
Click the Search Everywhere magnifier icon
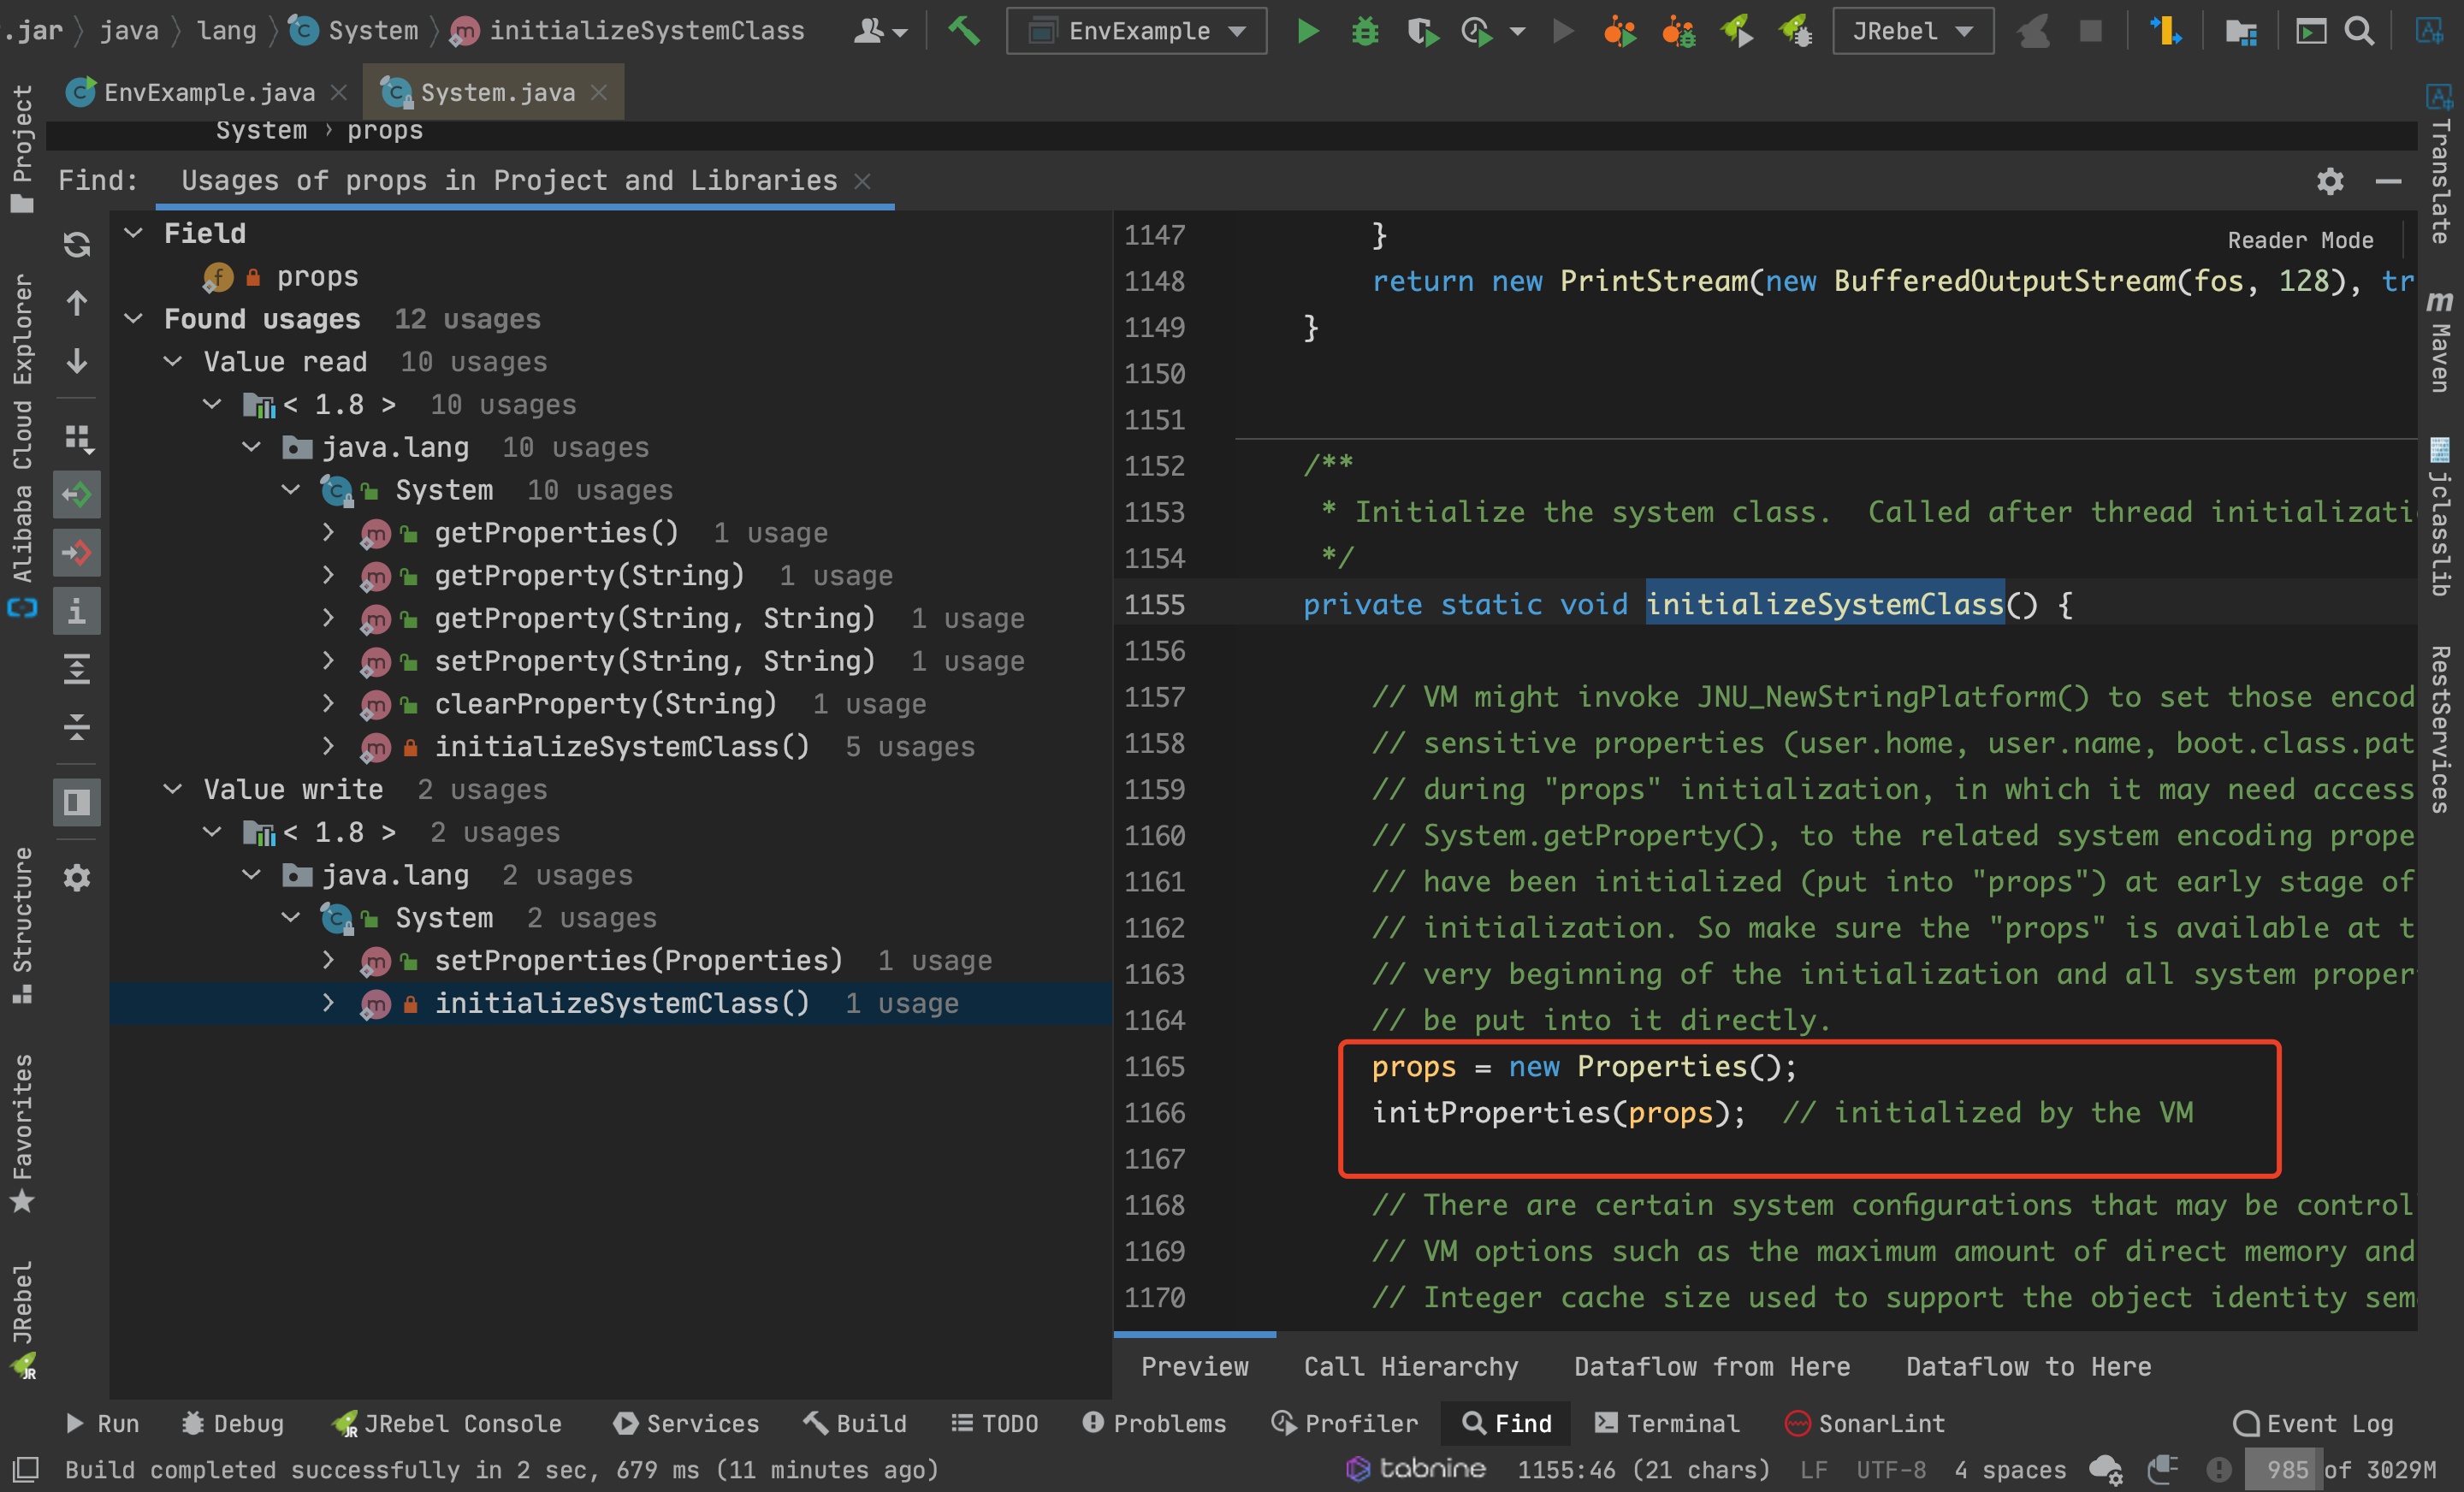tap(2360, 31)
